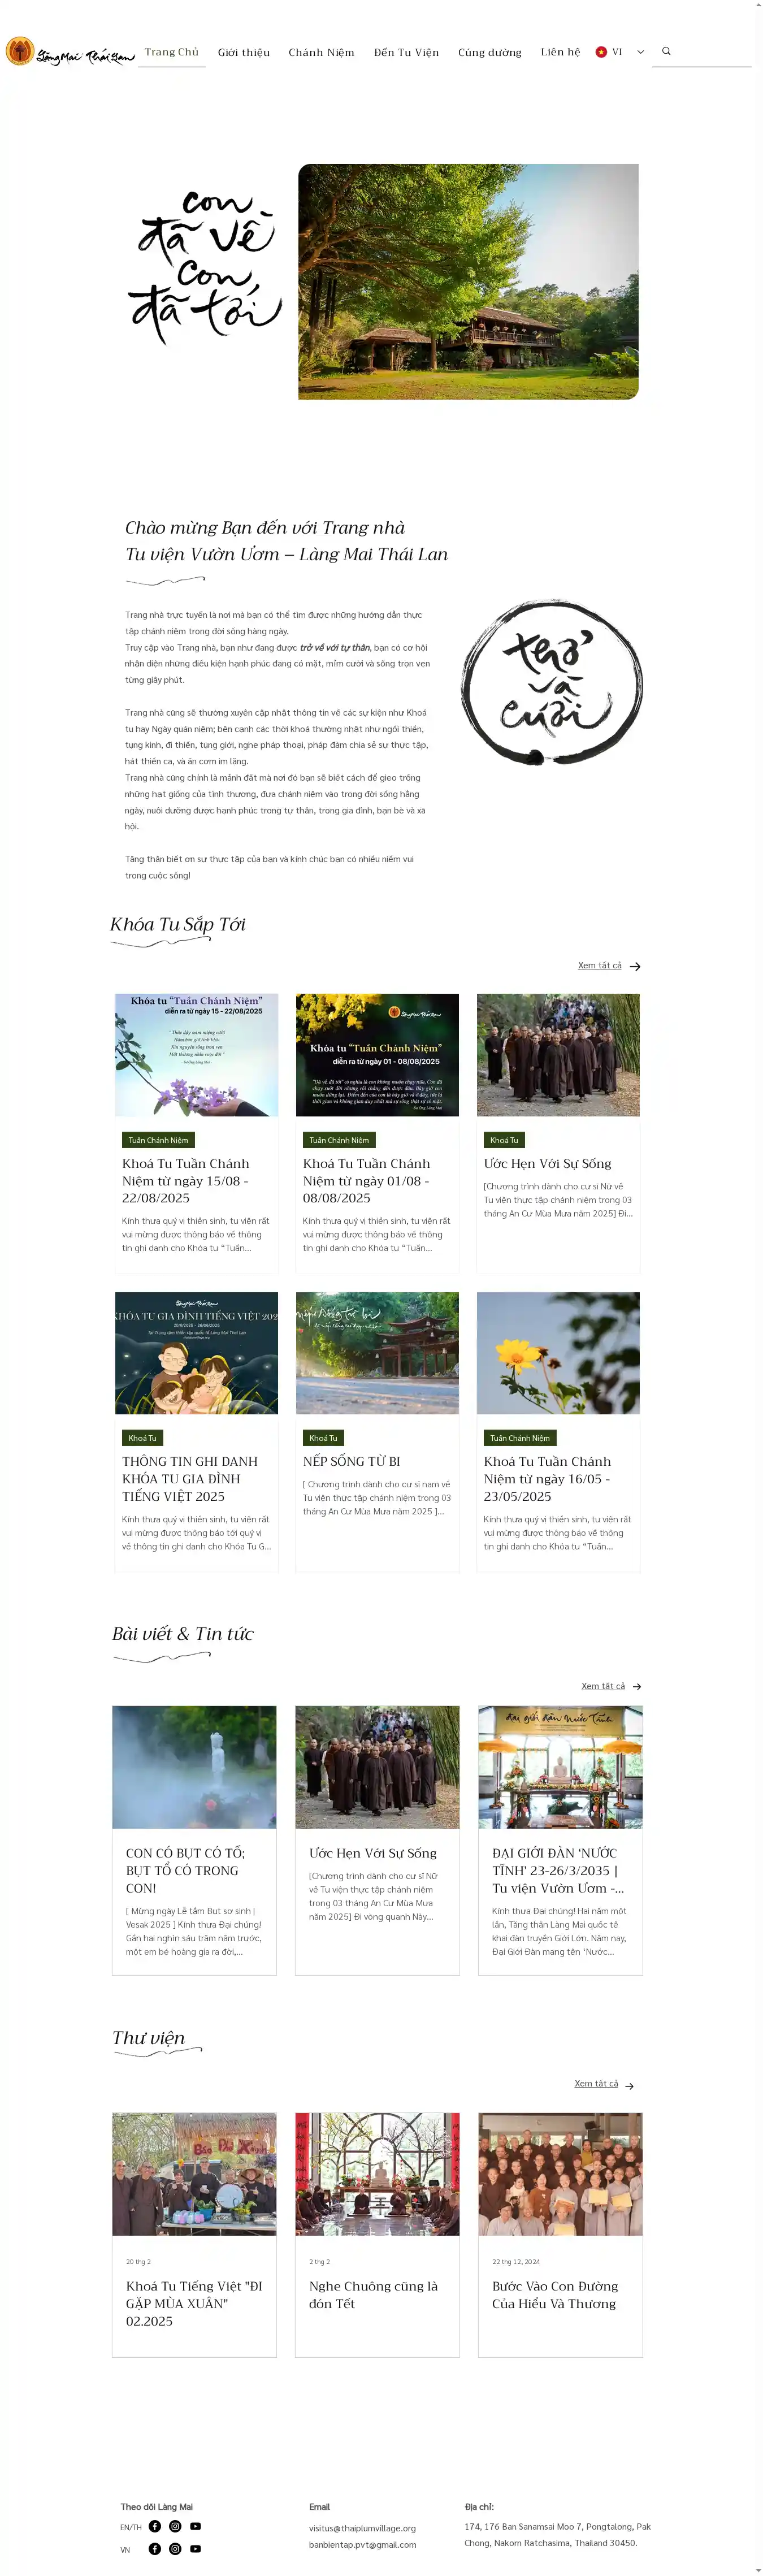
Task: Open the VN Instagram icon
Action: click(175, 2548)
